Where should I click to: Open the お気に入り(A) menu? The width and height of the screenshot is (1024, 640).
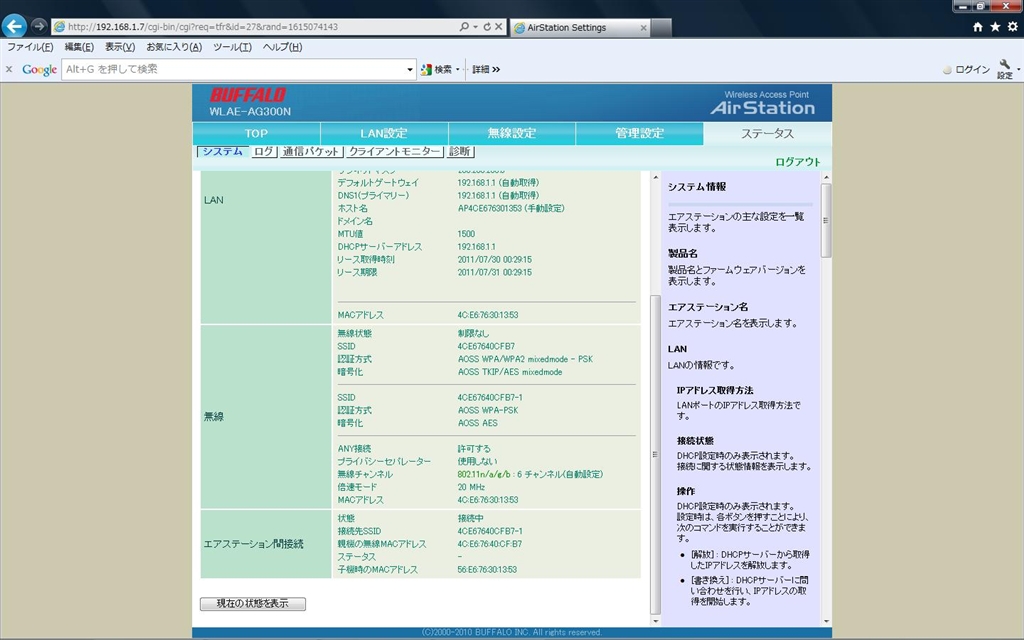174,47
